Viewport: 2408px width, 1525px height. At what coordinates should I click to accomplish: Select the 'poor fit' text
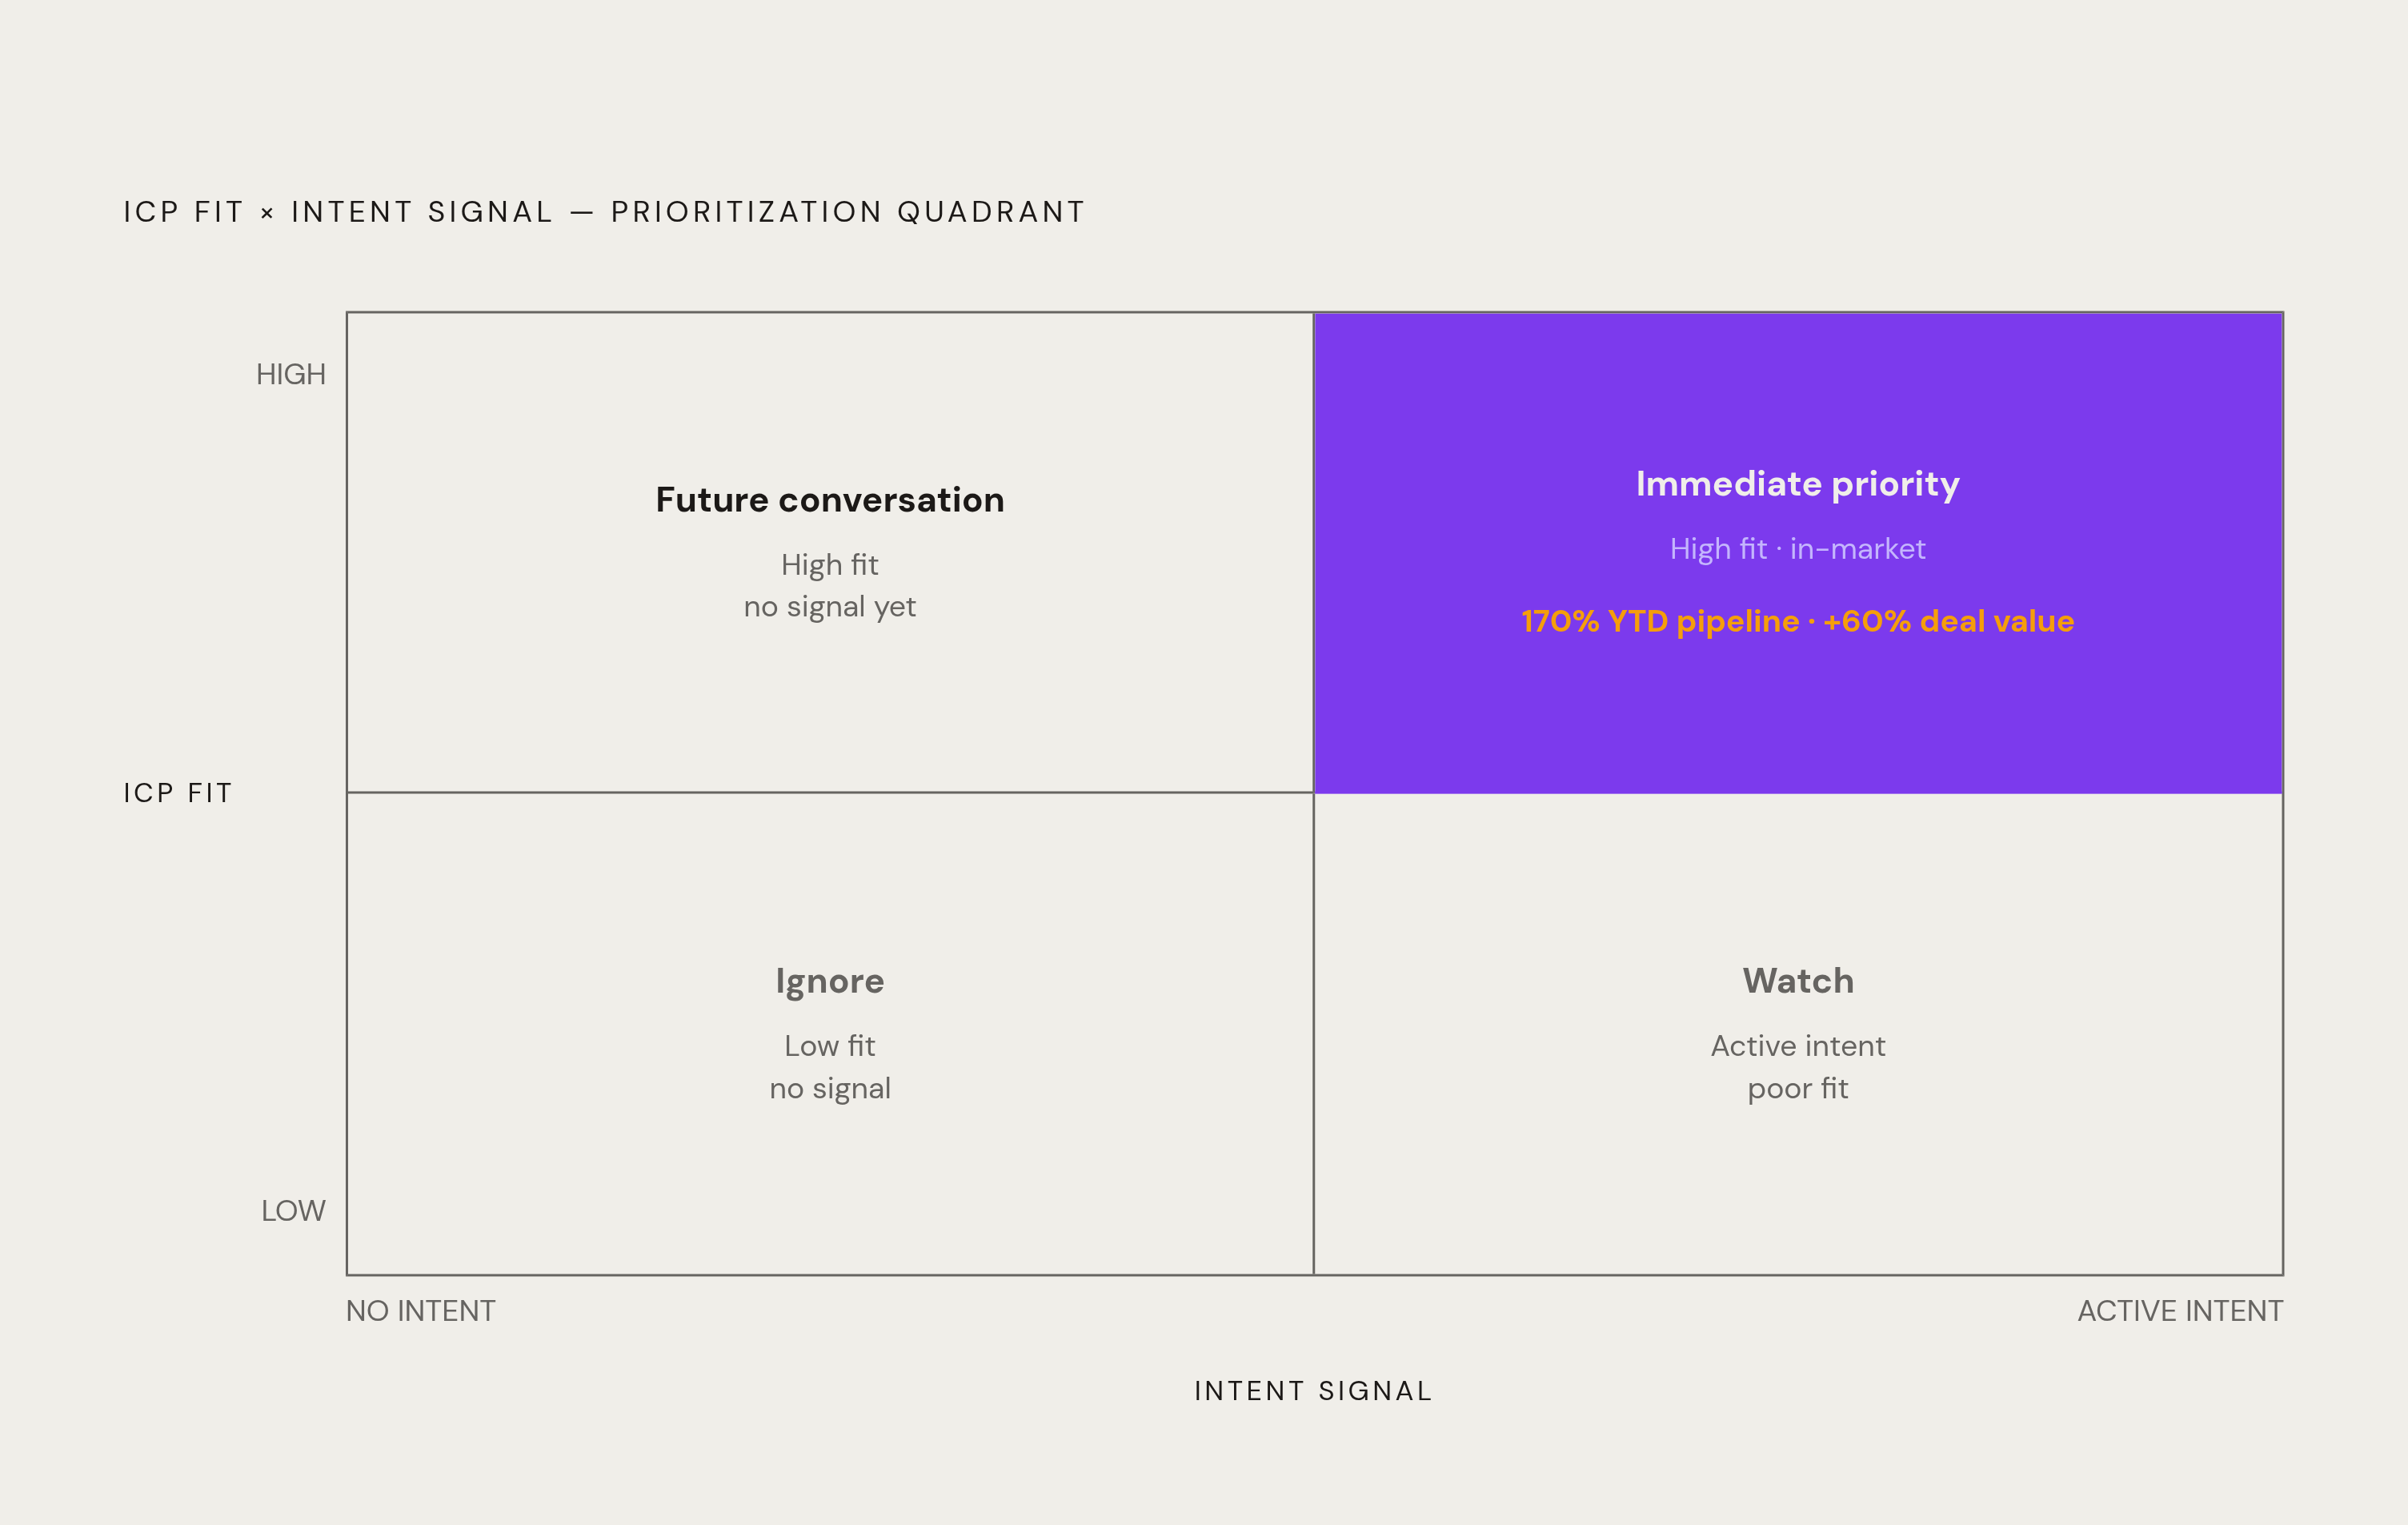pyautogui.click(x=1798, y=1089)
